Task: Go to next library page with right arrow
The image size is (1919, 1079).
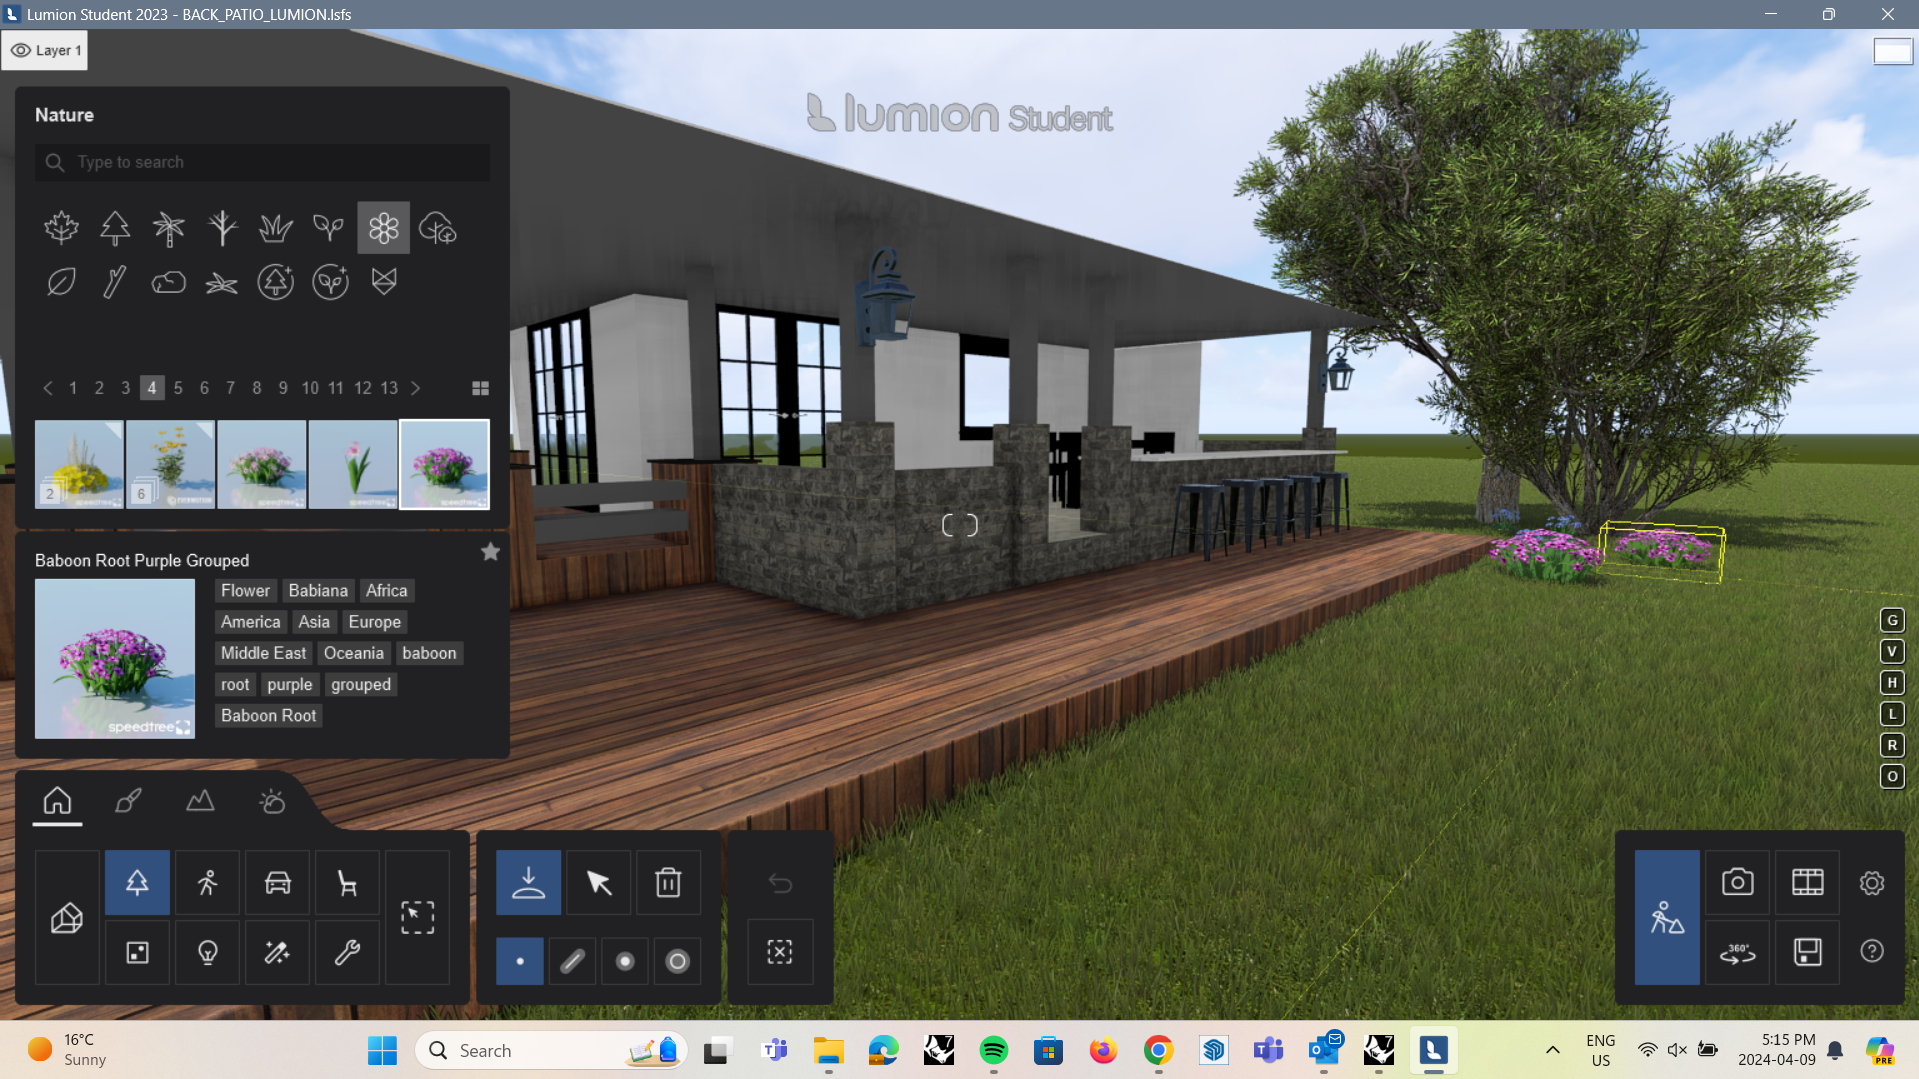Action: click(x=416, y=388)
